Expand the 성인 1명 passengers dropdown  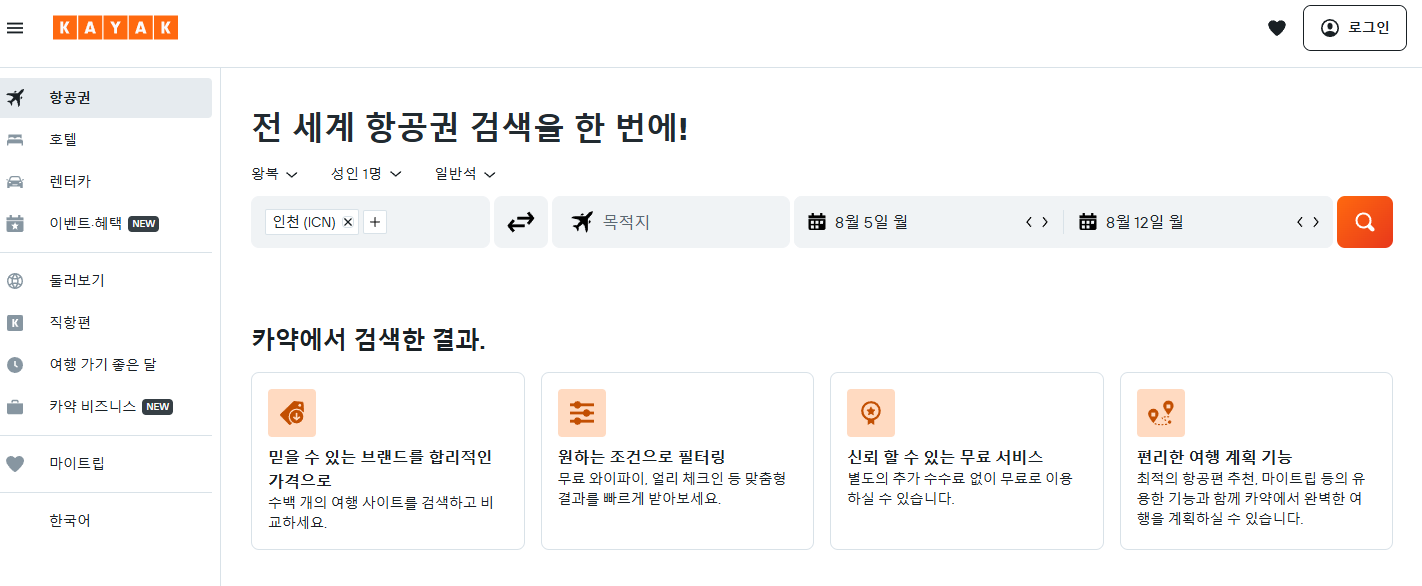tap(364, 173)
